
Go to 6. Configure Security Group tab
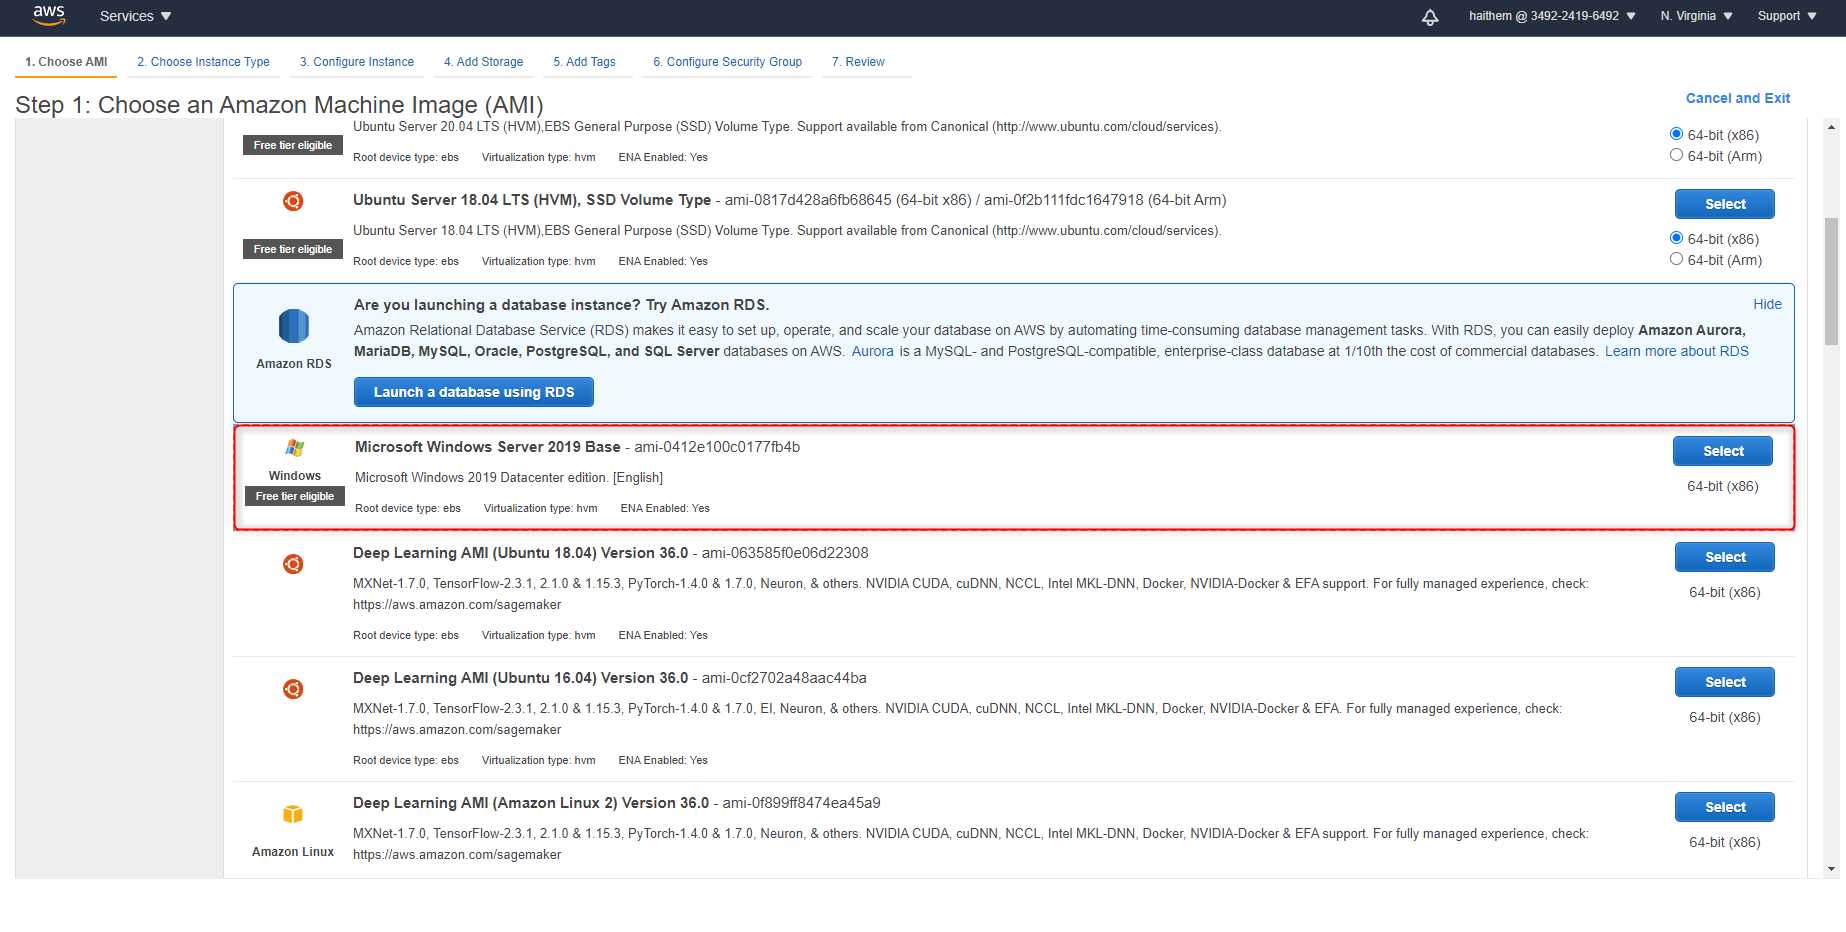(x=728, y=62)
